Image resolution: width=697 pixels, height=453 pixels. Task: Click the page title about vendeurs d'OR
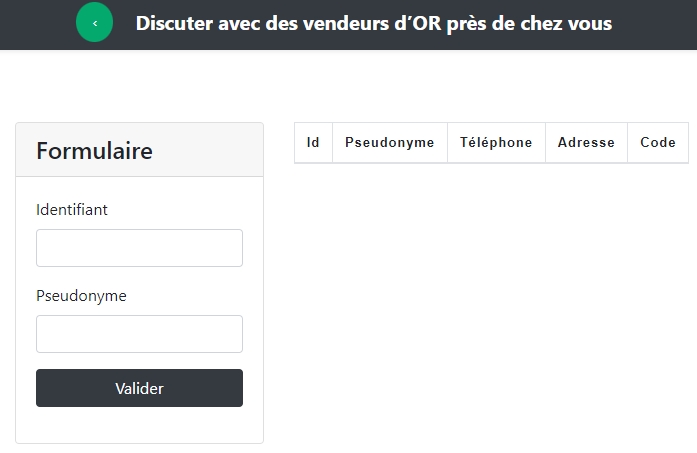pyautogui.click(x=373, y=23)
